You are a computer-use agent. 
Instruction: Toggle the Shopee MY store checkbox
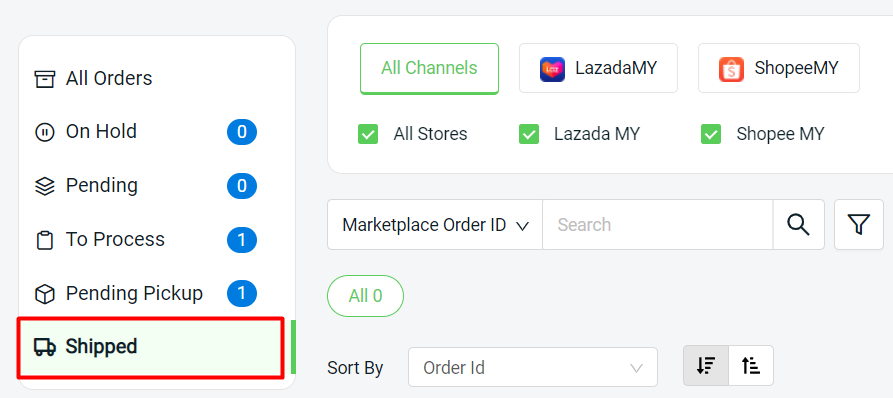pyautogui.click(x=711, y=134)
